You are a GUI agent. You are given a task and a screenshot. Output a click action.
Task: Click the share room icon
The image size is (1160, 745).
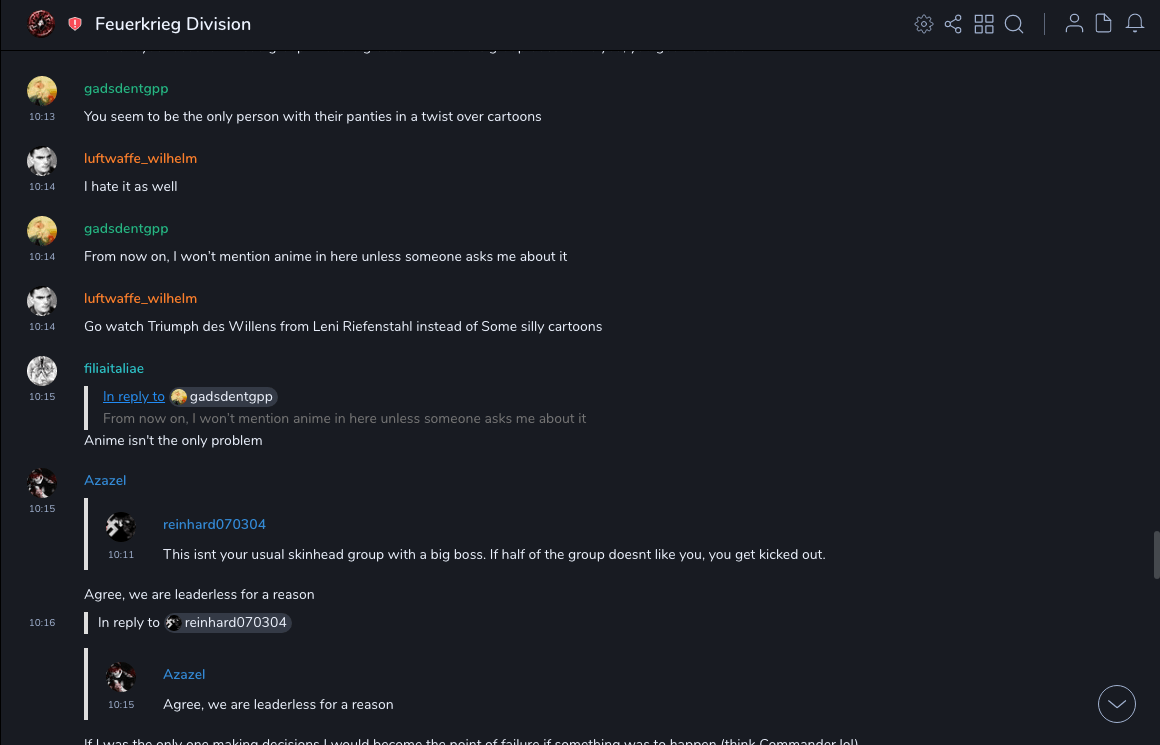click(953, 24)
